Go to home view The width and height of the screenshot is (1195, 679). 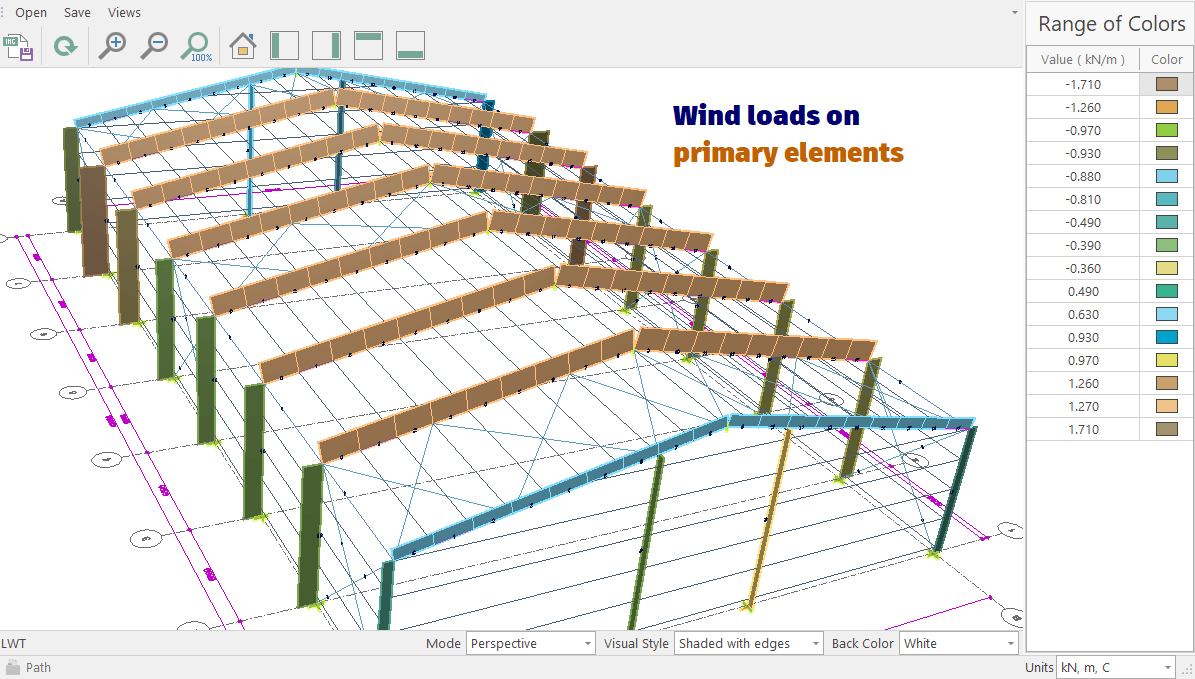pyautogui.click(x=242, y=46)
